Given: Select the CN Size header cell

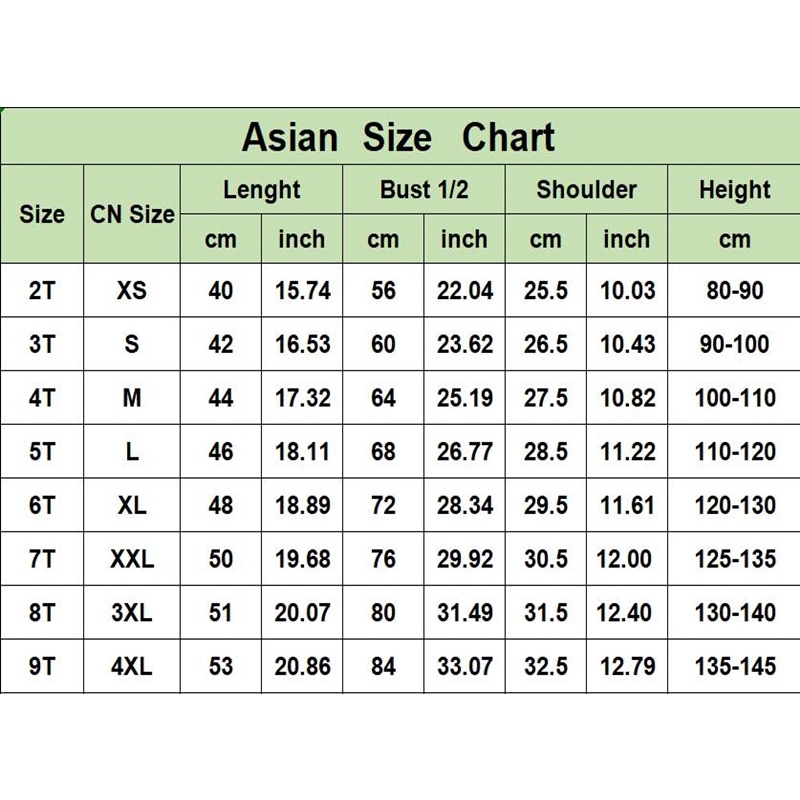Looking at the screenshot, I should pyautogui.click(x=132, y=214).
